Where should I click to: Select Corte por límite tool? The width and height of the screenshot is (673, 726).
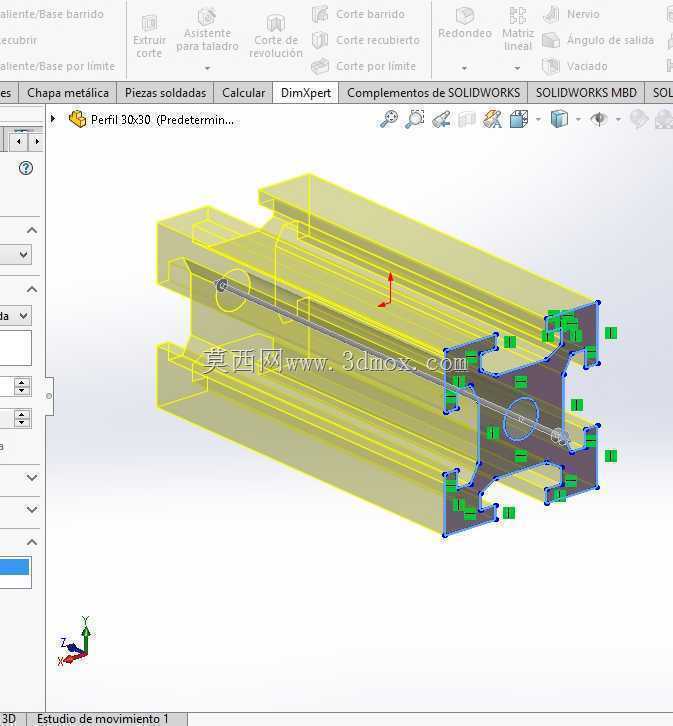point(364,66)
